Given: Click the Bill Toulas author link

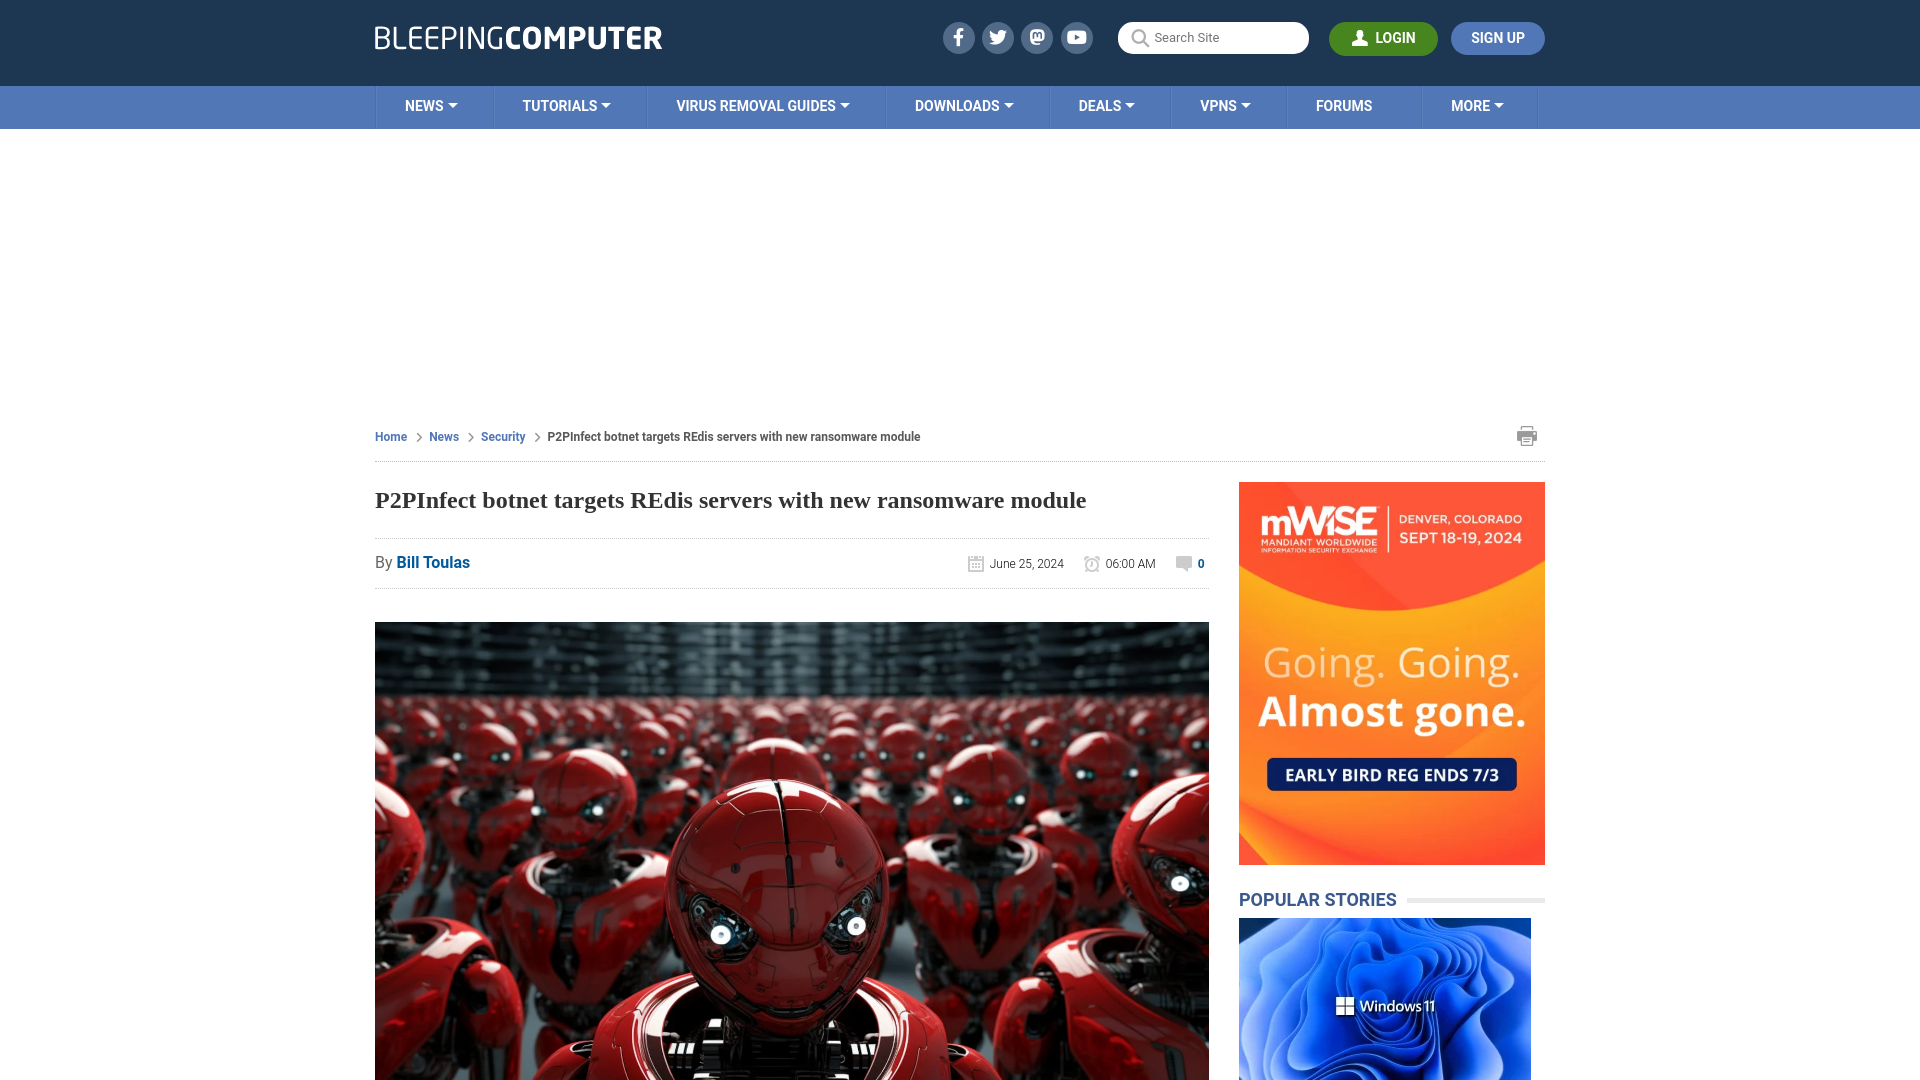Looking at the screenshot, I should point(433,562).
